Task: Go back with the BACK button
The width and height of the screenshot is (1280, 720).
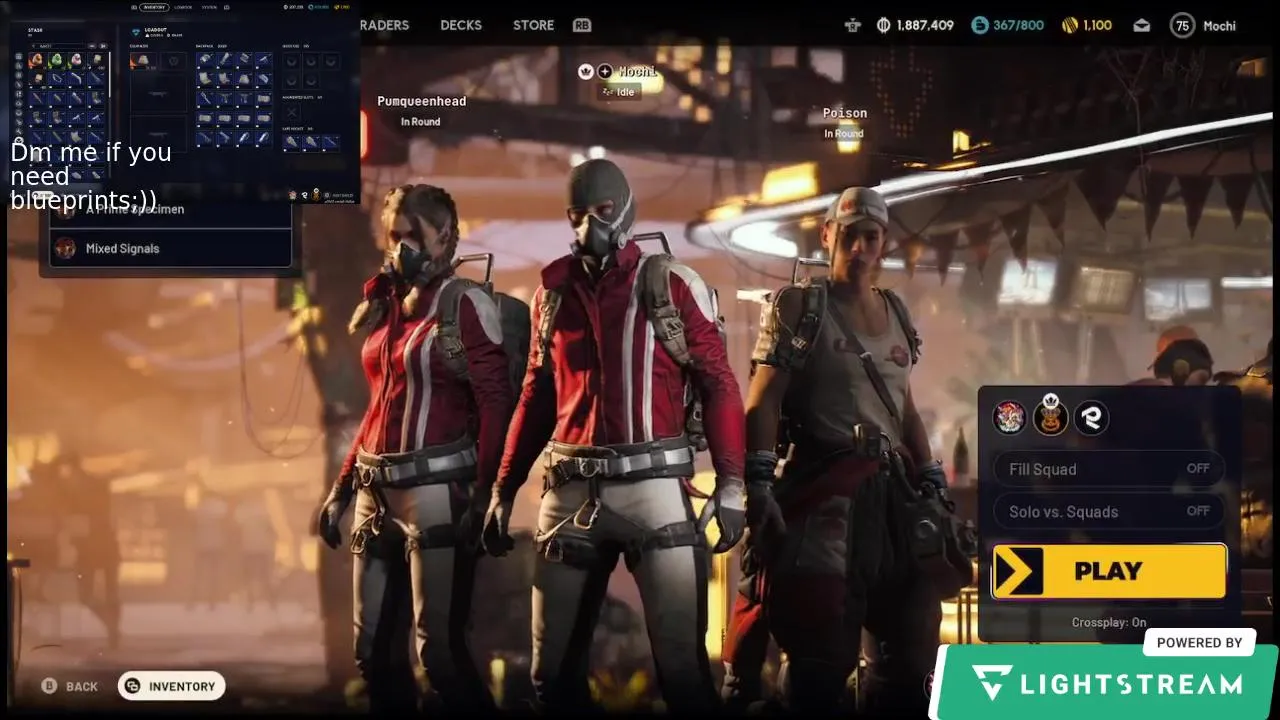Action: click(70, 686)
